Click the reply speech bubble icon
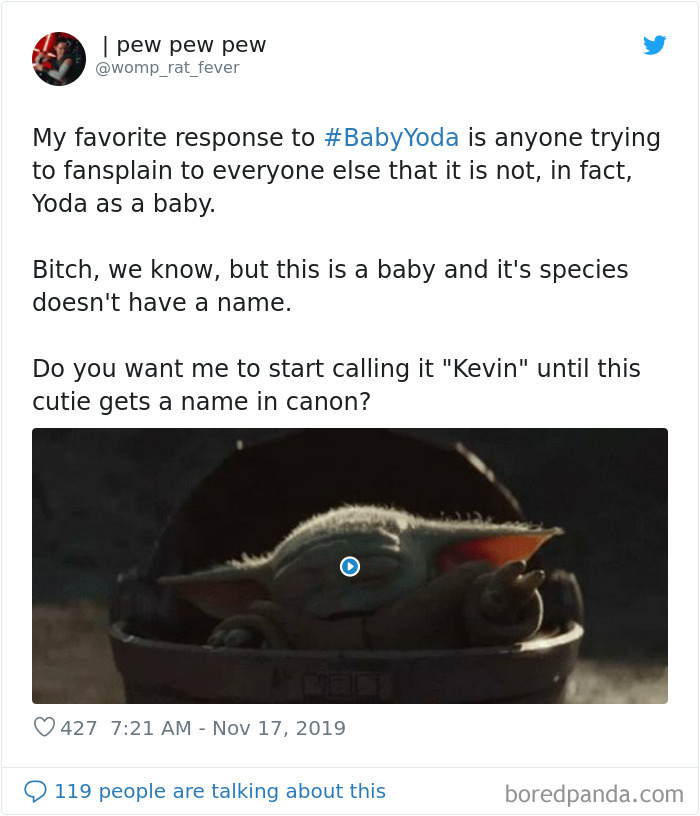The height and width of the screenshot is (816, 700). [39, 791]
